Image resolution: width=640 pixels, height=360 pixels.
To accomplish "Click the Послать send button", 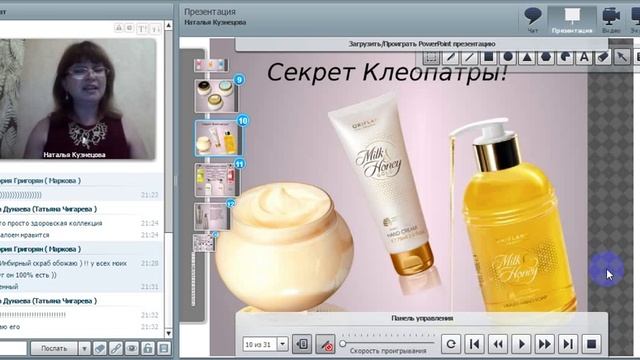I will 54,348.
